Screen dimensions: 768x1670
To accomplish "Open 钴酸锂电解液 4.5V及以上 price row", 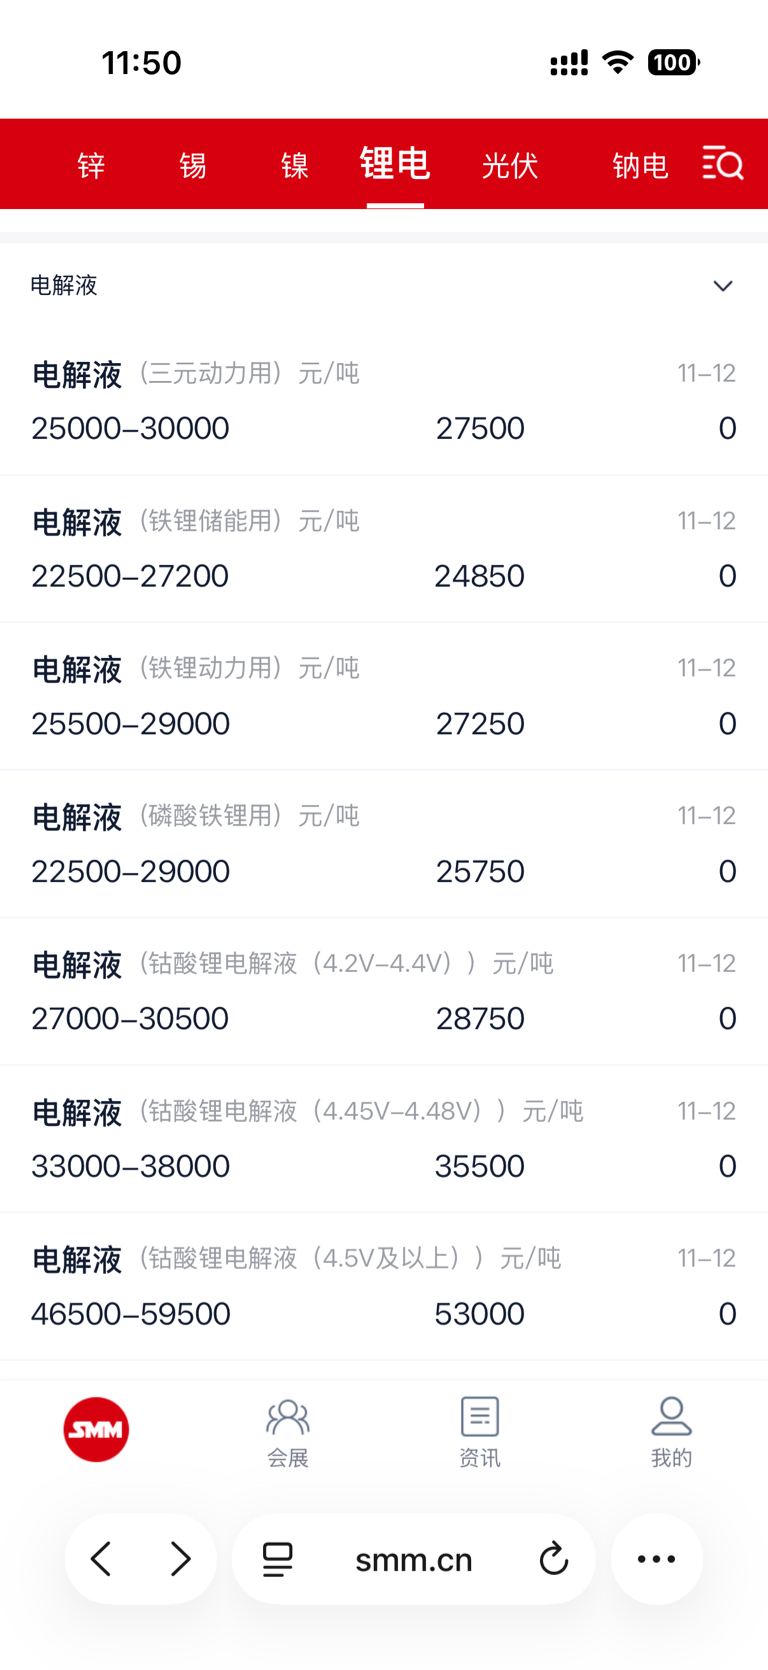I will coord(384,1286).
